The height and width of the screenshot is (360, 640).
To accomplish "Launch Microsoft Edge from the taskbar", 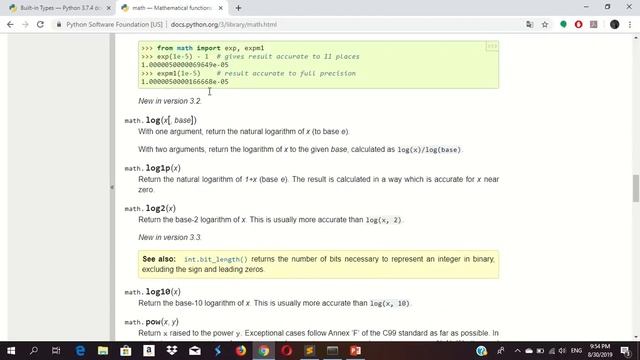I will tap(80, 351).
